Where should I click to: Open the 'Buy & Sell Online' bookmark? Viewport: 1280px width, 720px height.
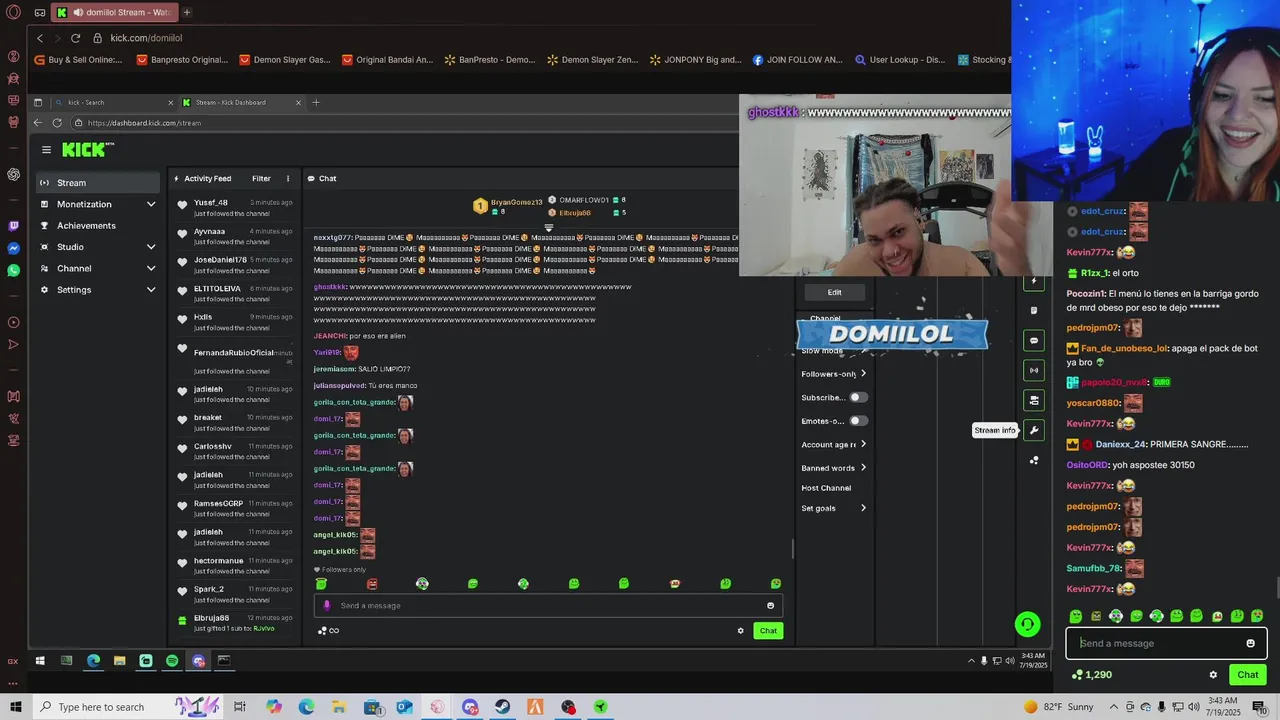pos(78,60)
